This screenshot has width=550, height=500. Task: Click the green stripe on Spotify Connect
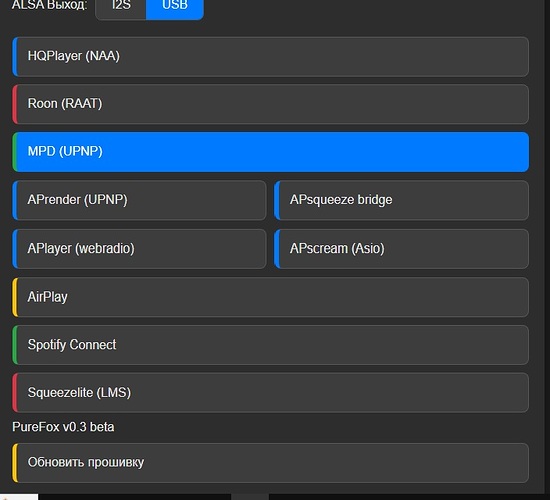click(15, 345)
